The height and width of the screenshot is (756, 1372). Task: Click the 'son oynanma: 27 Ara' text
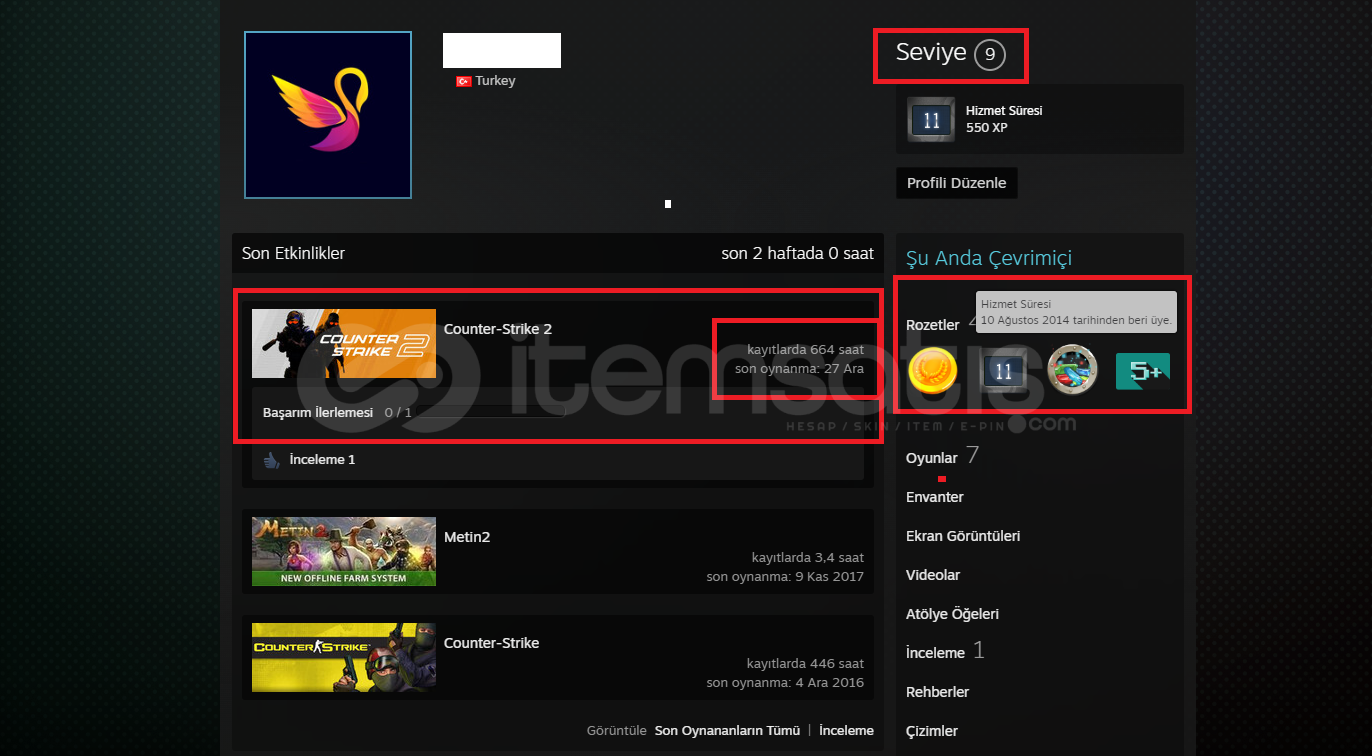pyautogui.click(x=799, y=369)
